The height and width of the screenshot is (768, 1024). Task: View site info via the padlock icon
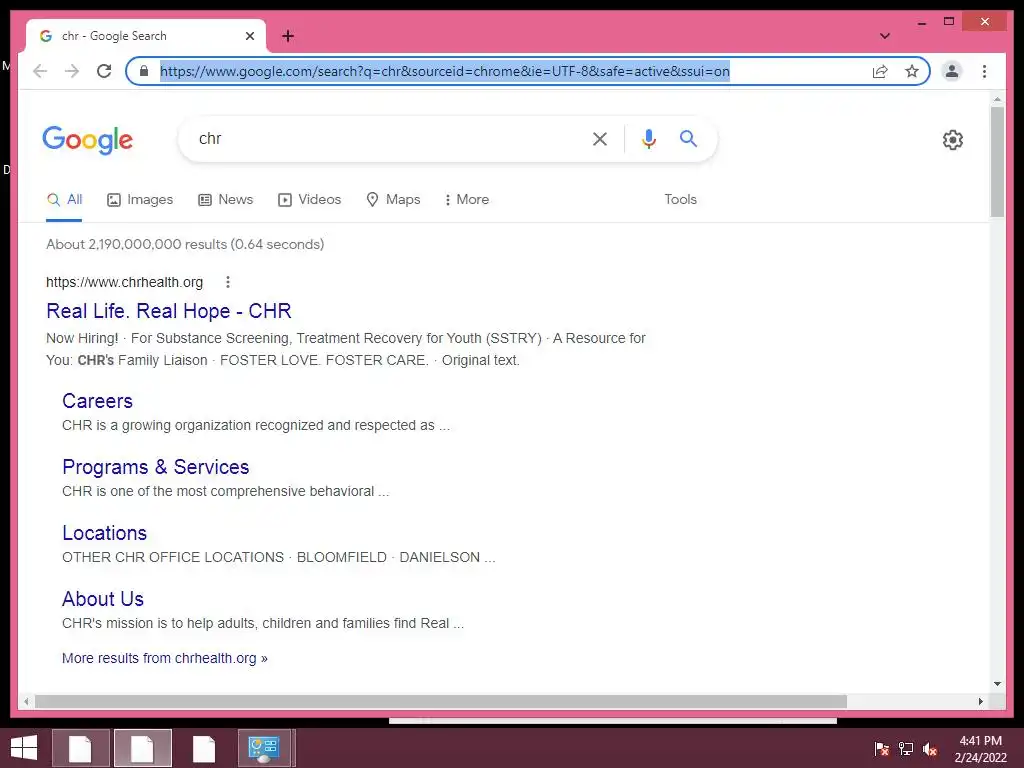tap(144, 71)
